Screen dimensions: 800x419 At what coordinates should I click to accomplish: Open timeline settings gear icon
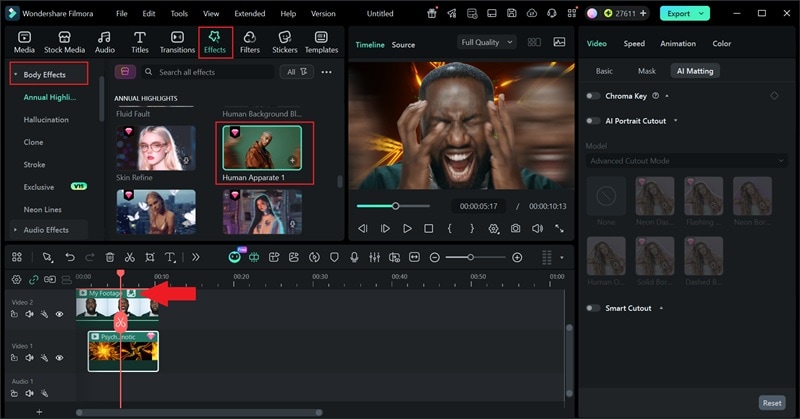point(16,279)
